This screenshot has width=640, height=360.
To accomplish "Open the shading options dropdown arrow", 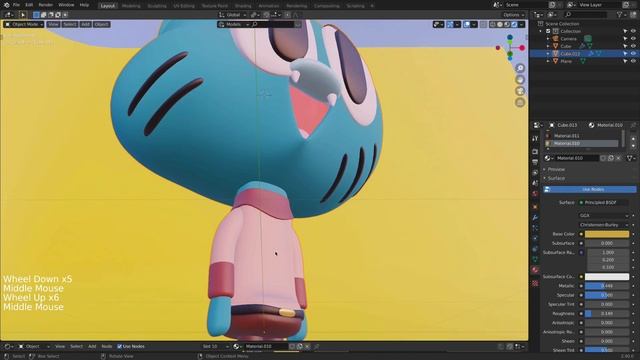I will tap(521, 24).
